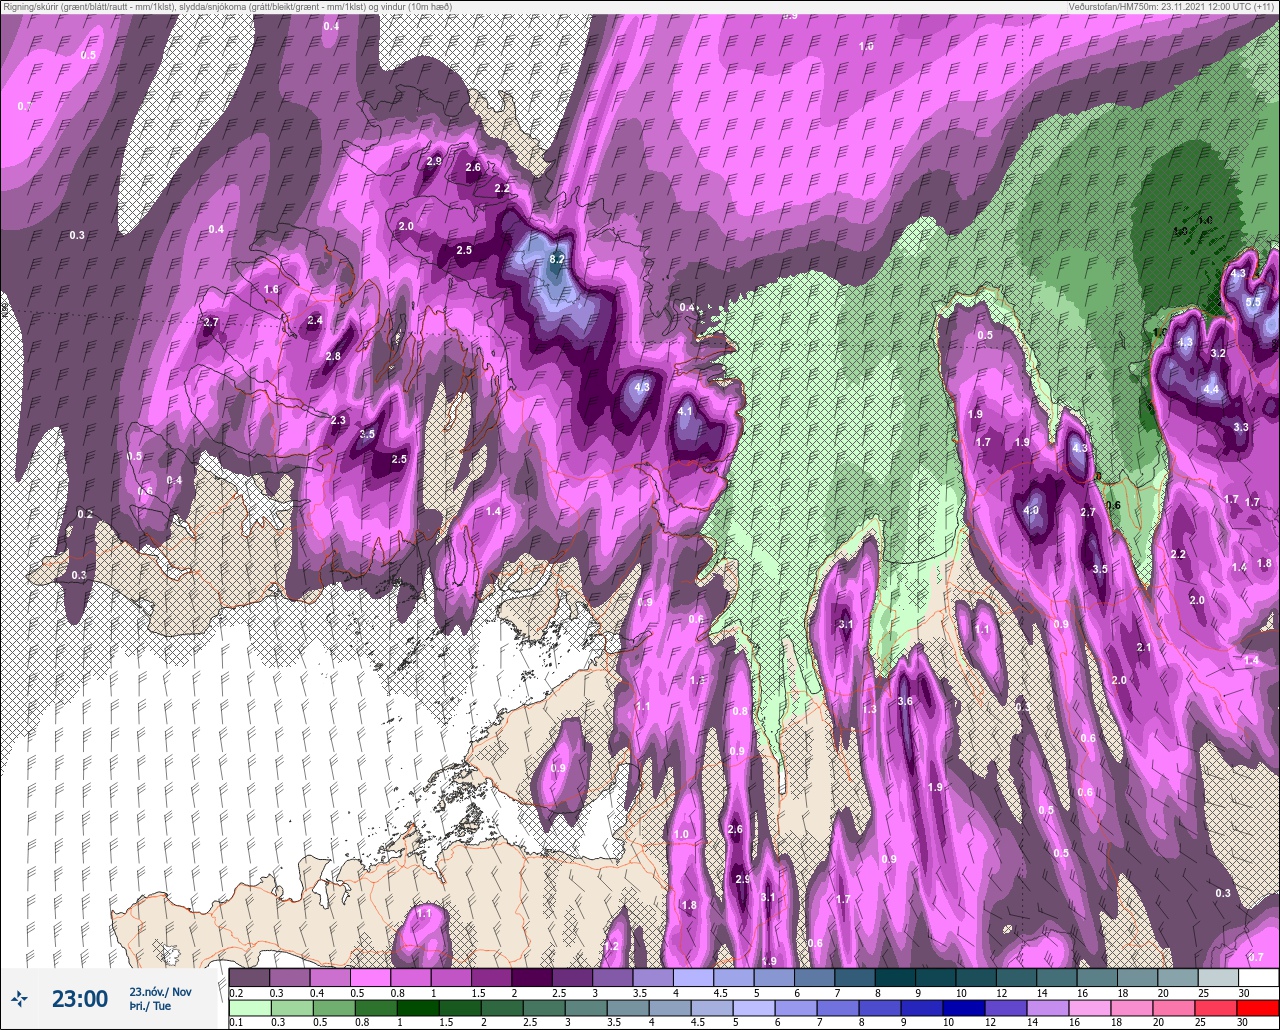Select the darkest purple snow swatch at 2
The height and width of the screenshot is (1030, 1280).
pyautogui.click(x=532, y=977)
